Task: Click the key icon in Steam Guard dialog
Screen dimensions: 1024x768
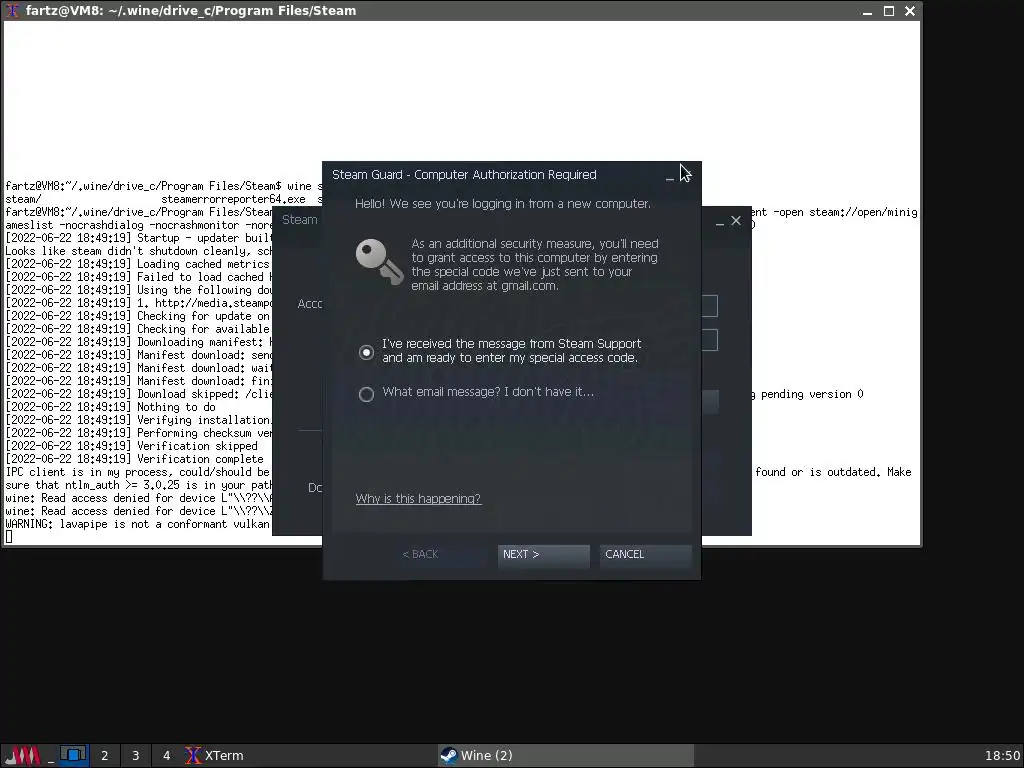Action: tap(379, 261)
